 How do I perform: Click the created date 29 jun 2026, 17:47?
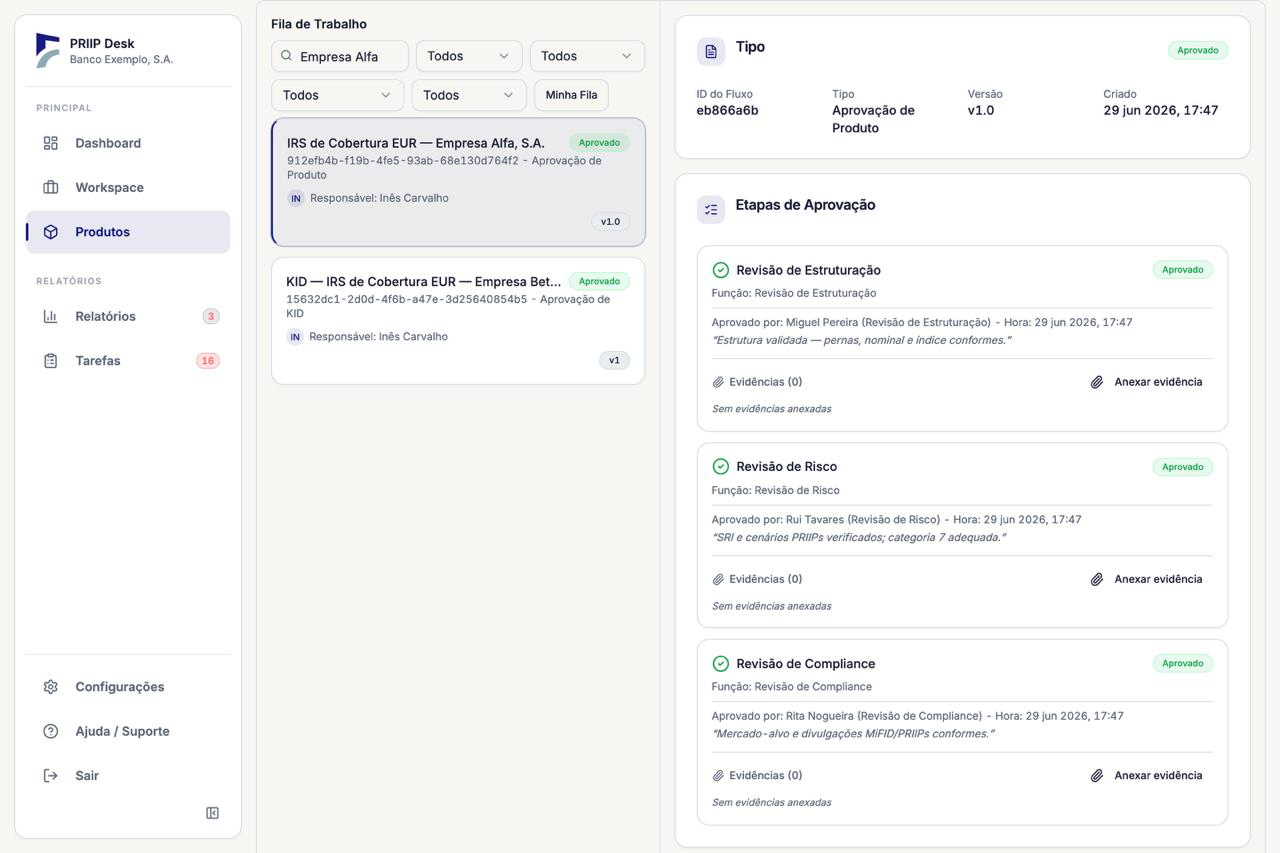[x=1161, y=110]
